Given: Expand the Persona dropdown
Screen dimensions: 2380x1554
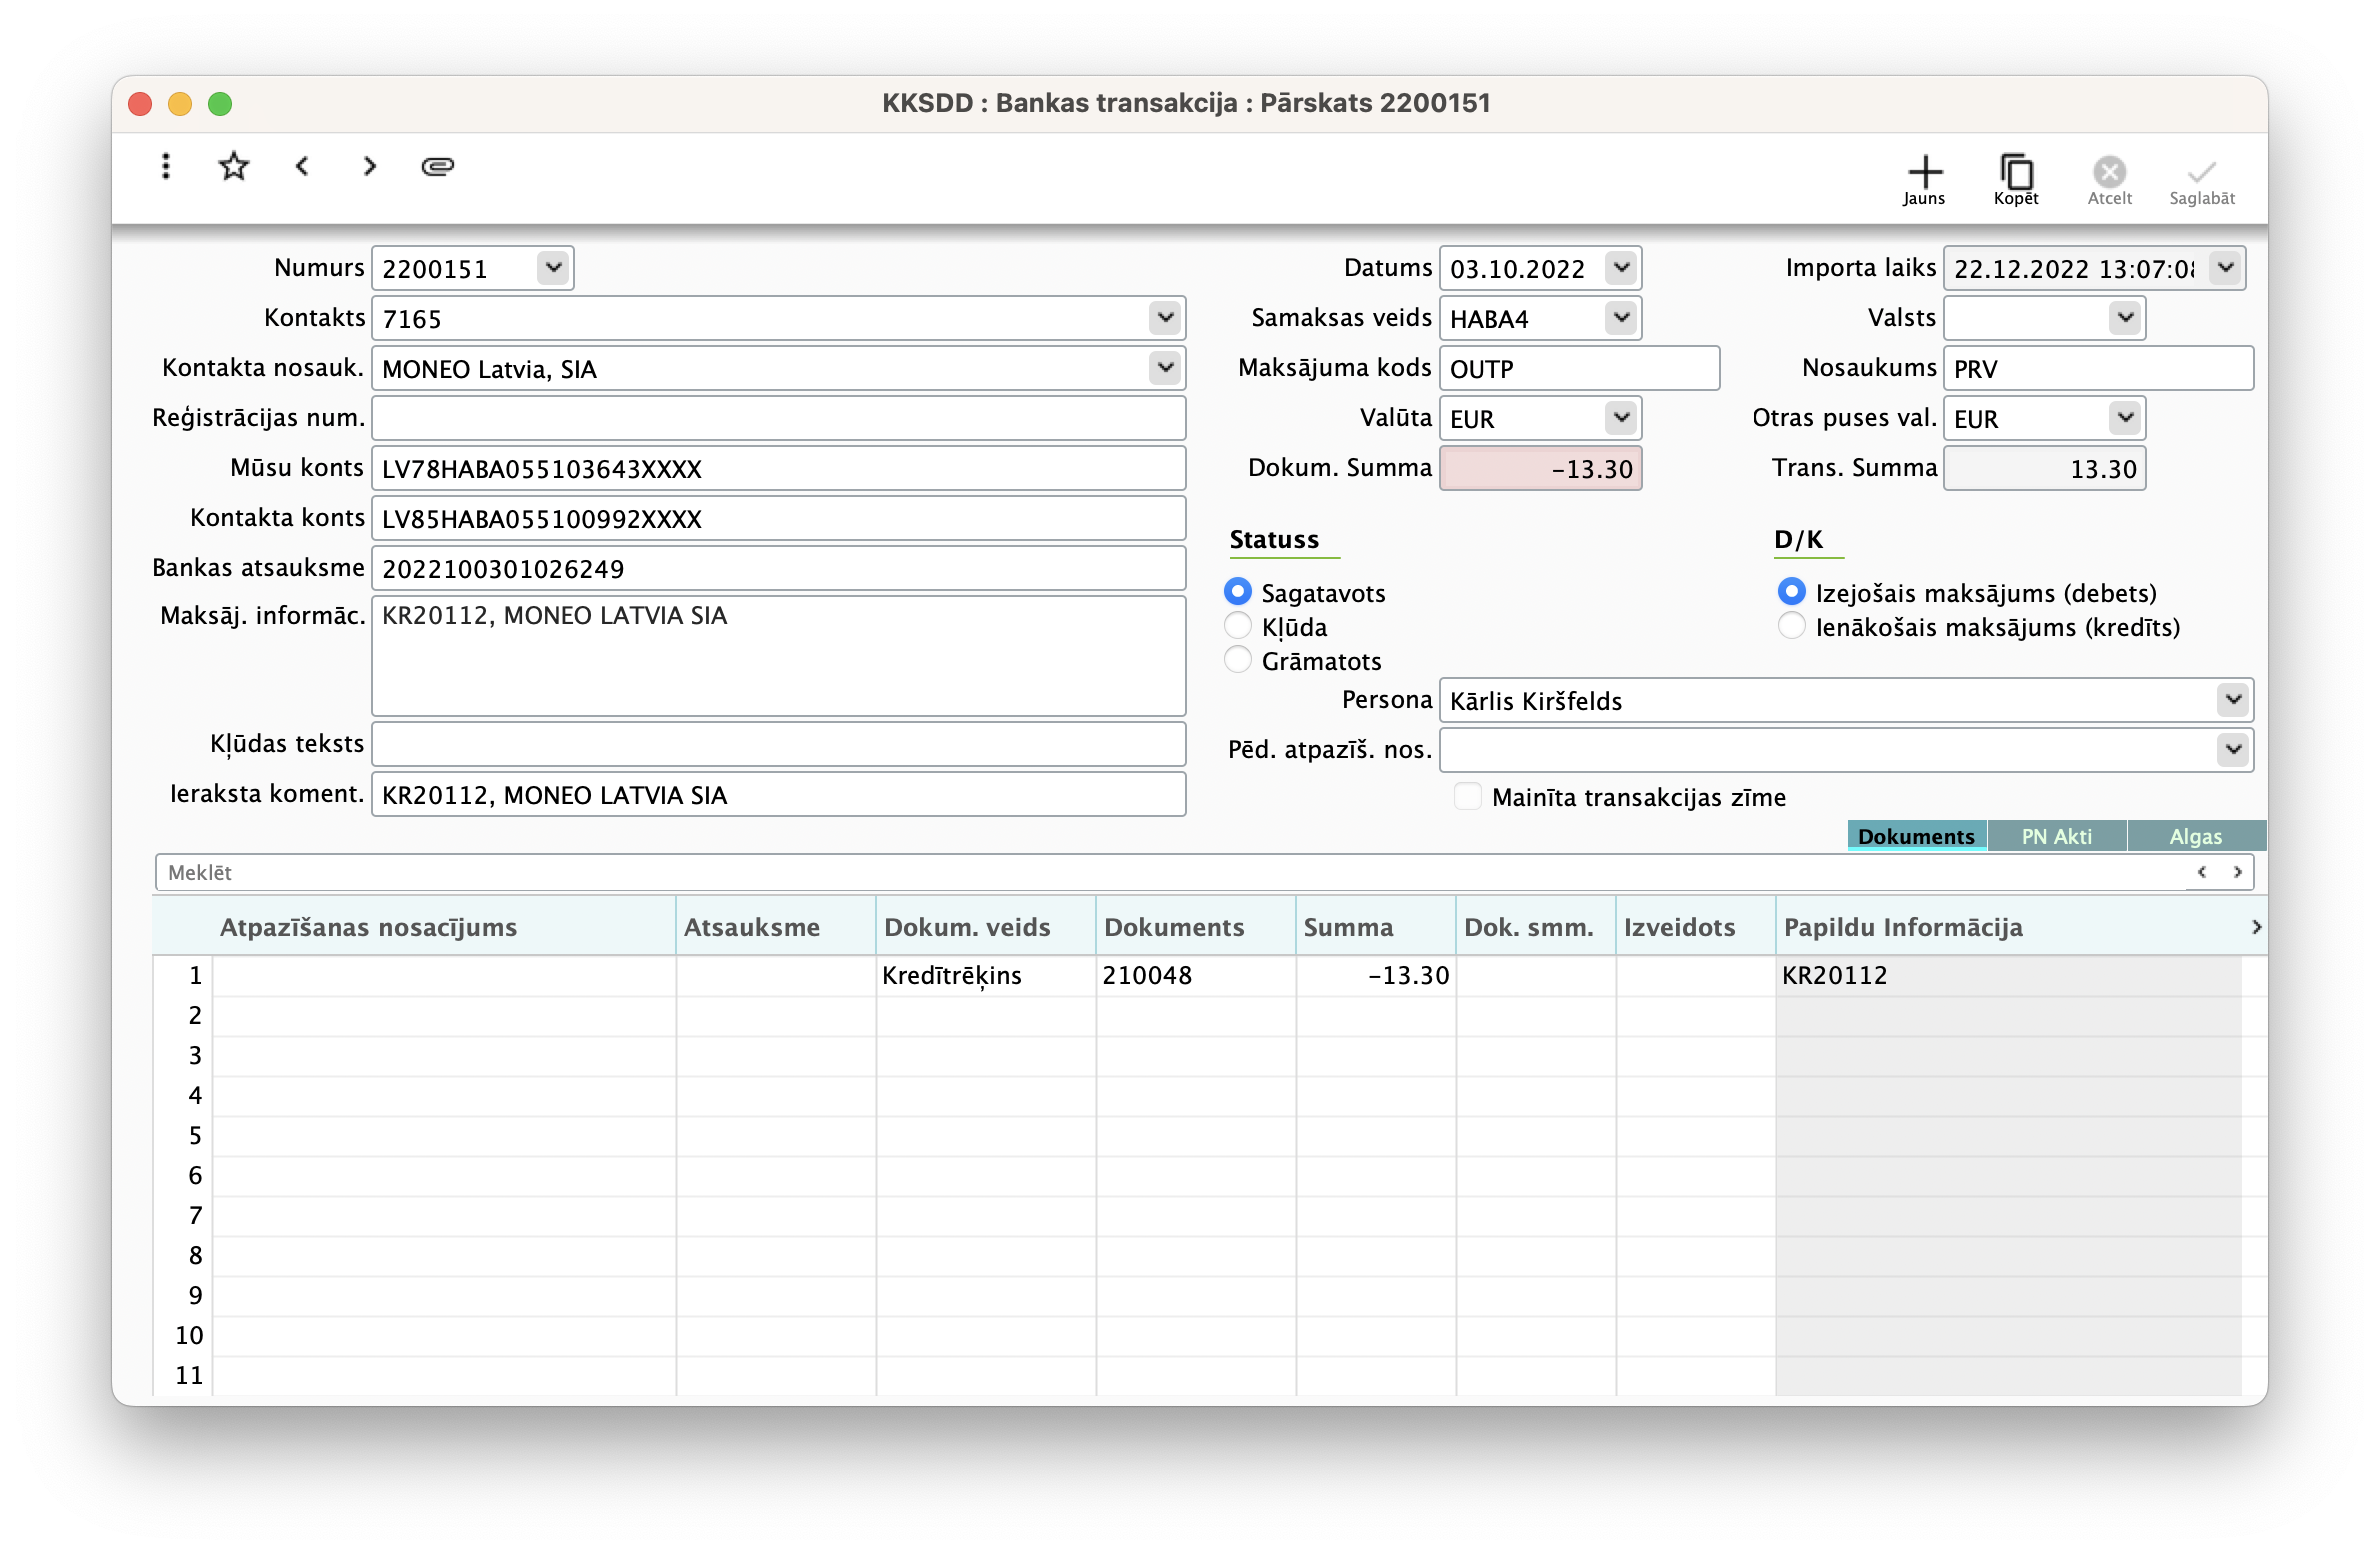Looking at the screenshot, I should (2233, 700).
